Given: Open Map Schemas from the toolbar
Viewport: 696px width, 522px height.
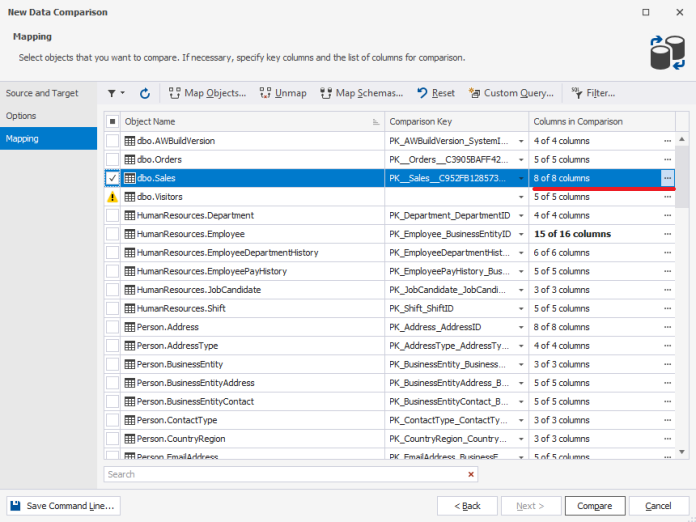Looking at the screenshot, I should pyautogui.click(x=361, y=93).
